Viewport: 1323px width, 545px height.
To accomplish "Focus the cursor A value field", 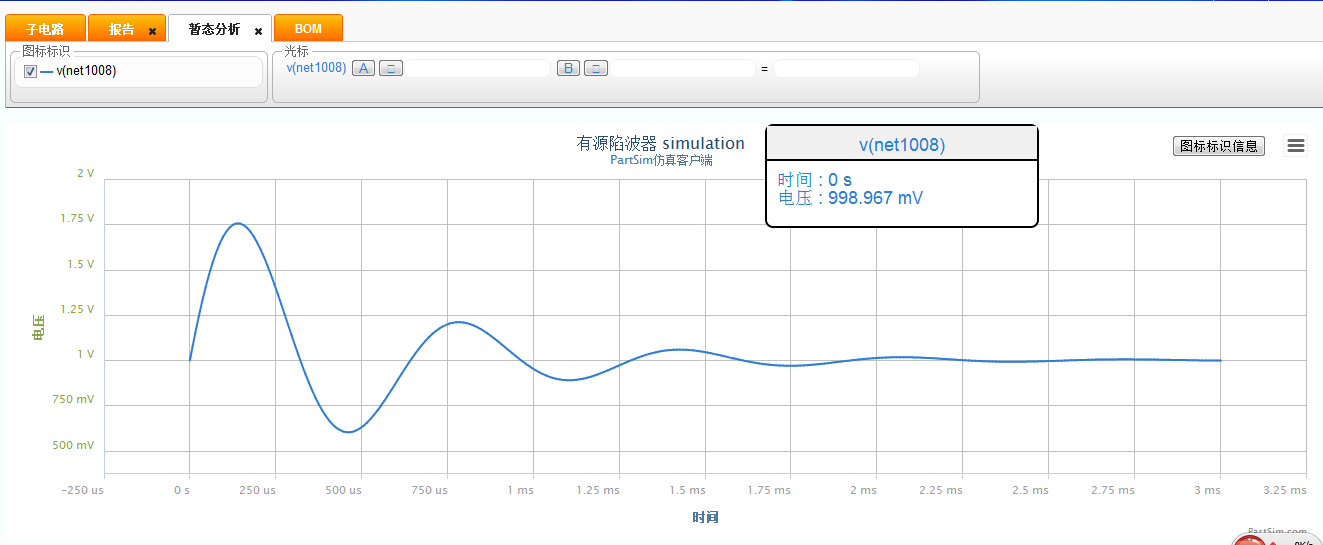I will click(478, 68).
